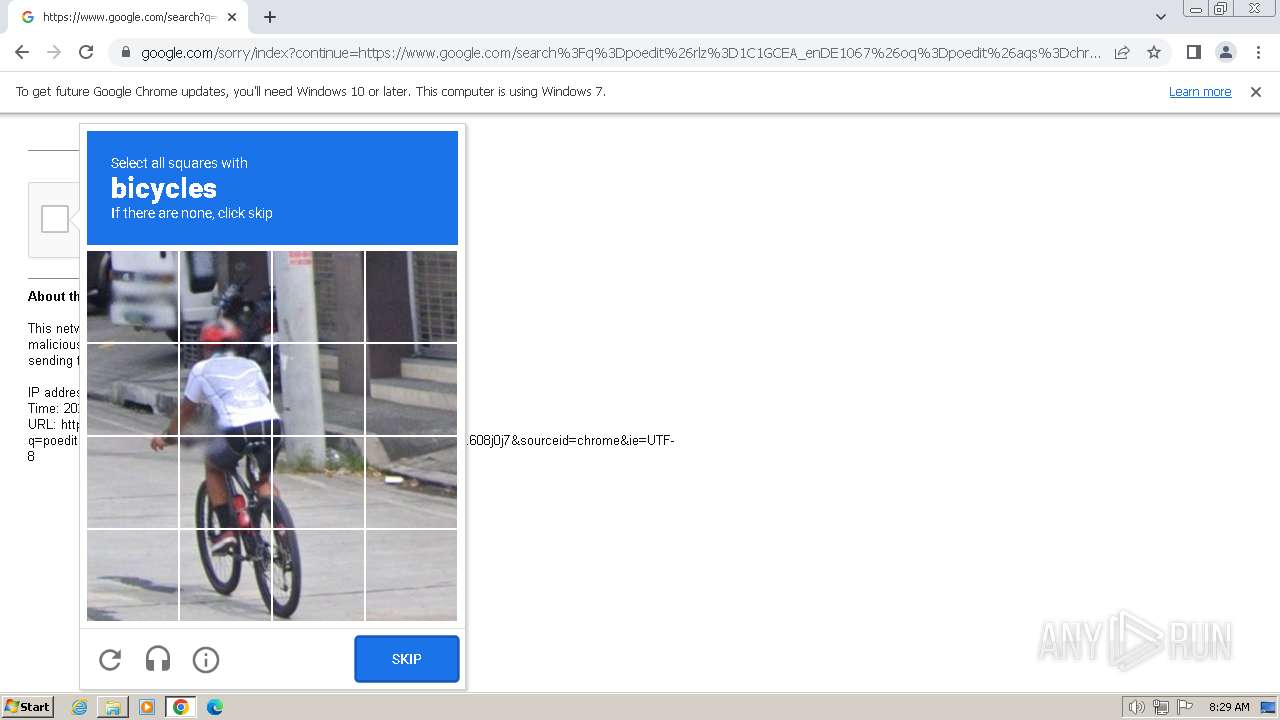Select the square with the rider's white shirt
Image resolution: width=1280 pixels, height=720 pixels.
coord(225,389)
